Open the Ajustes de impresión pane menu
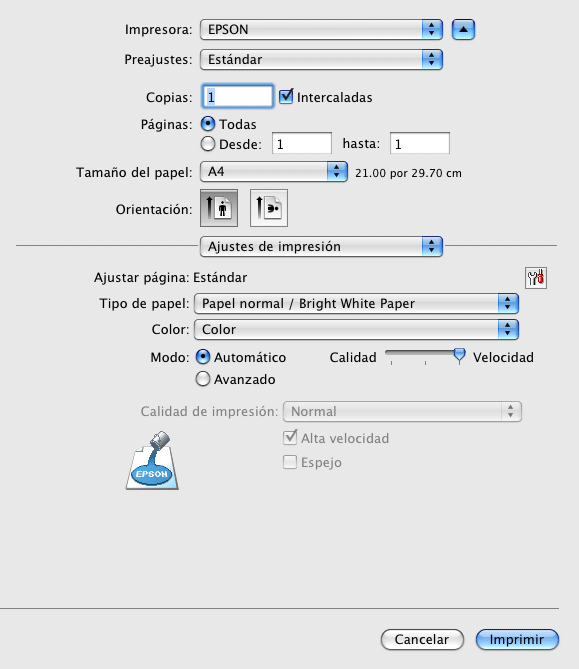Image resolution: width=579 pixels, height=669 pixels. point(321,246)
